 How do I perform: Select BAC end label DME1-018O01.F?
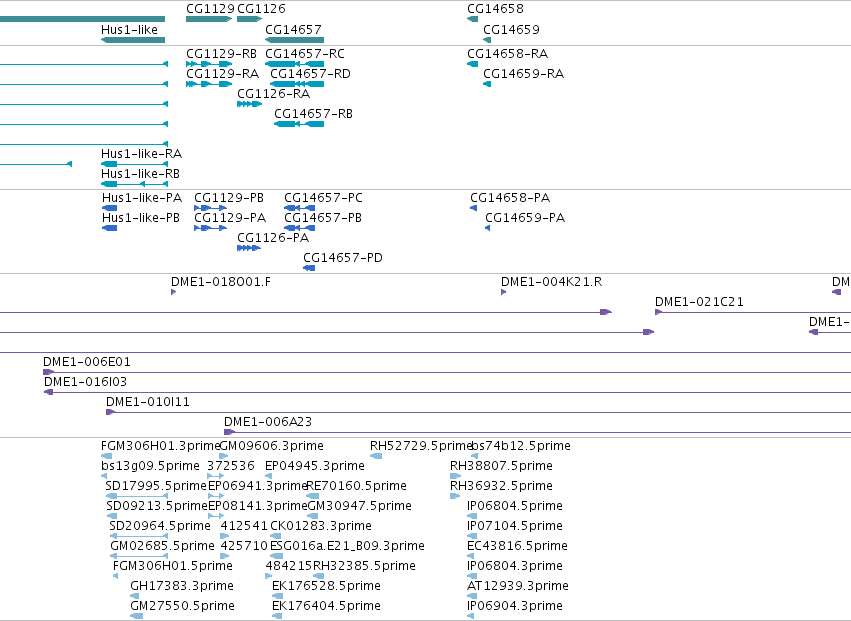[x=221, y=282]
